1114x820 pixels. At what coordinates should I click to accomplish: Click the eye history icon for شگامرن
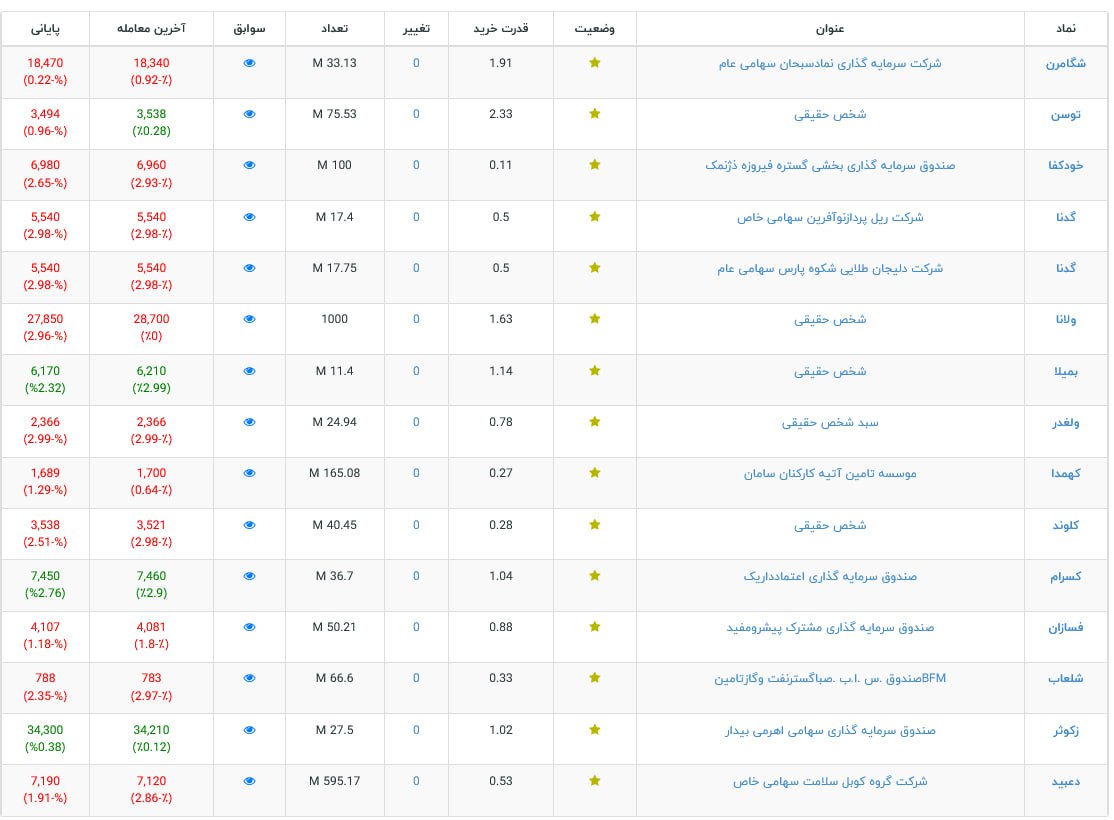(x=250, y=63)
